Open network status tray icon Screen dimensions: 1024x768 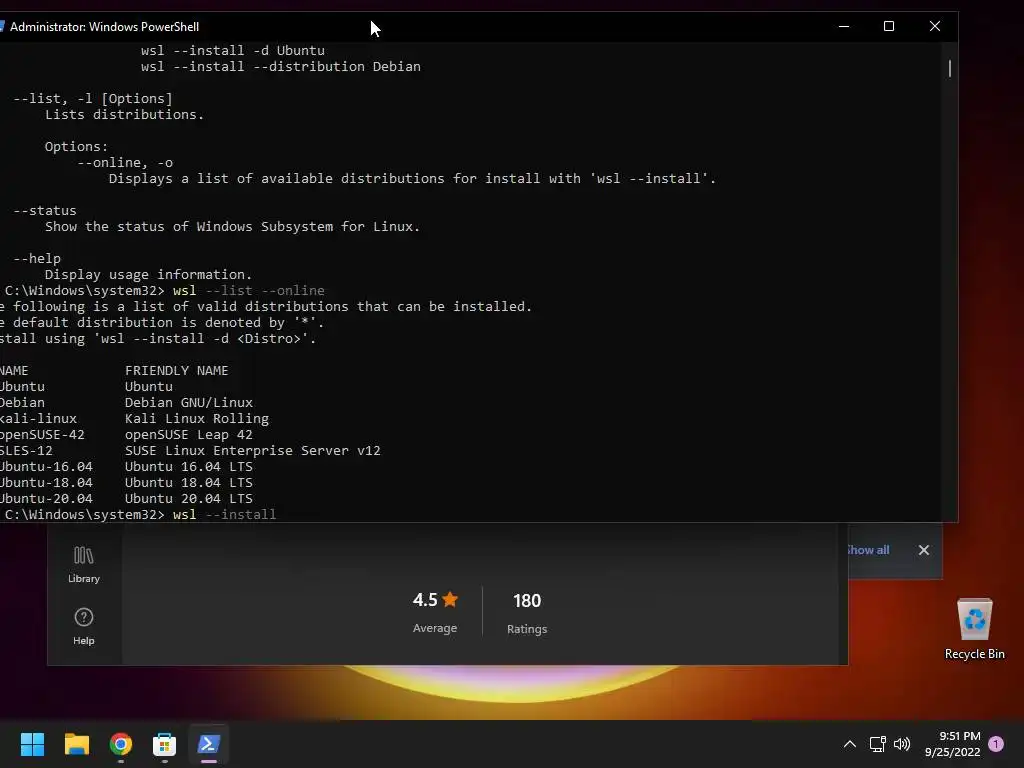tap(877, 744)
